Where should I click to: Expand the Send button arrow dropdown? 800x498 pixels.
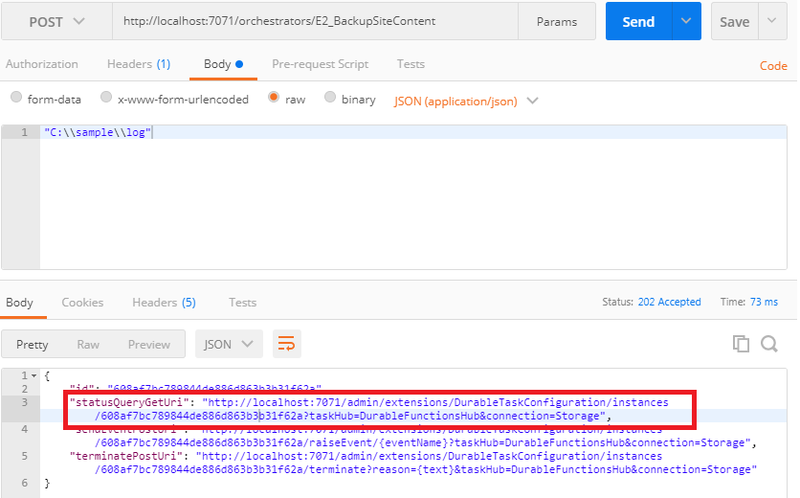point(686,21)
